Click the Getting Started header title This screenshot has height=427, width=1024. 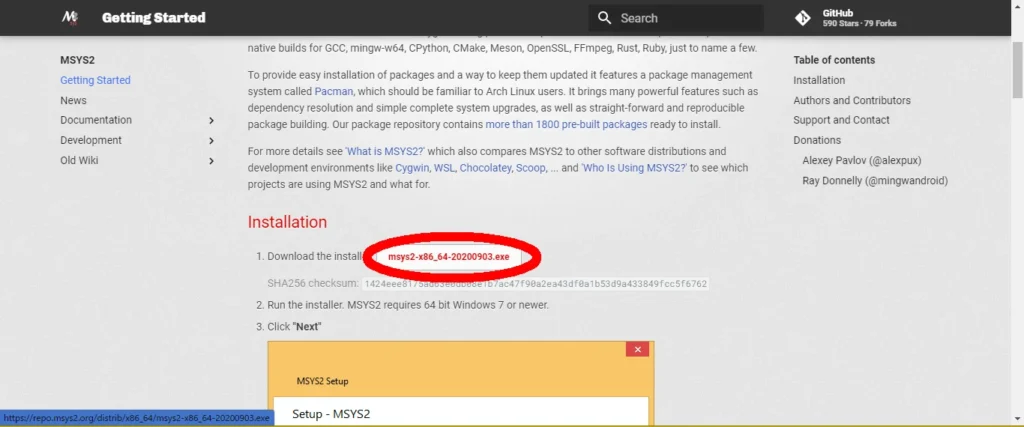[x=153, y=18]
